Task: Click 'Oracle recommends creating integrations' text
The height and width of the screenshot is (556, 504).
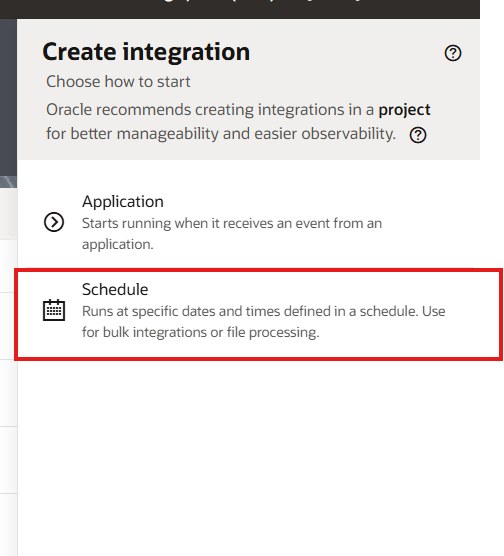Action: (210, 110)
